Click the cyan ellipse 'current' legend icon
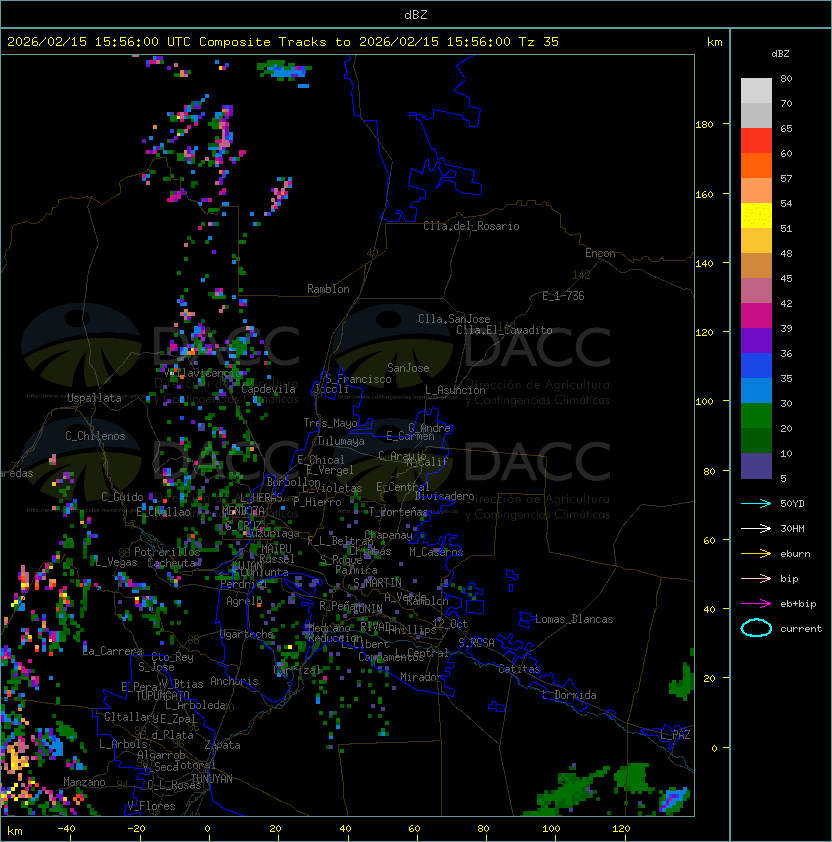 (756, 628)
